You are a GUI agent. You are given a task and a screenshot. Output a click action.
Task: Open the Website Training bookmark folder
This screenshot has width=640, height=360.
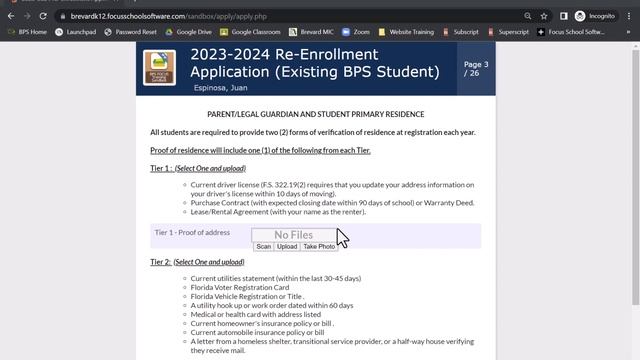point(406,32)
